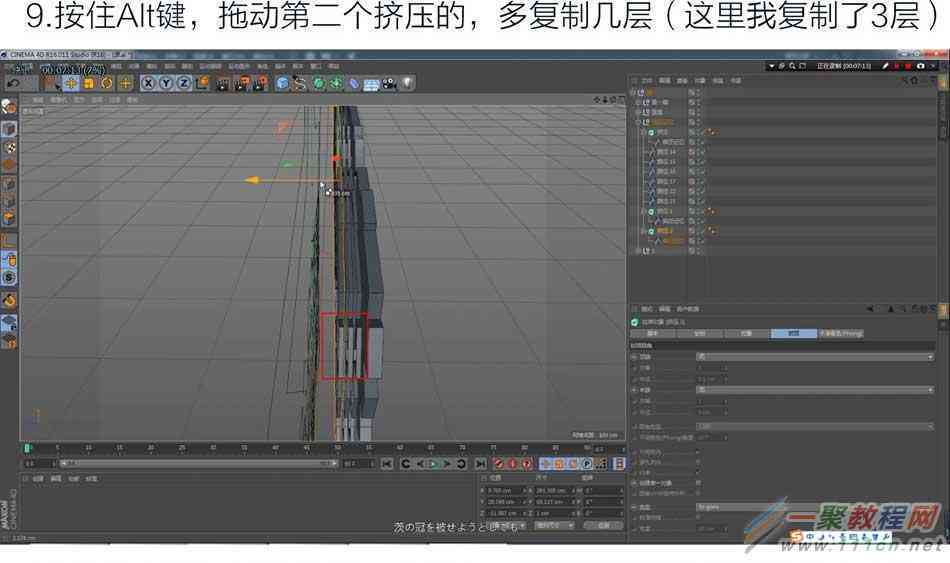Click the Light bulb icon

[x=407, y=84]
